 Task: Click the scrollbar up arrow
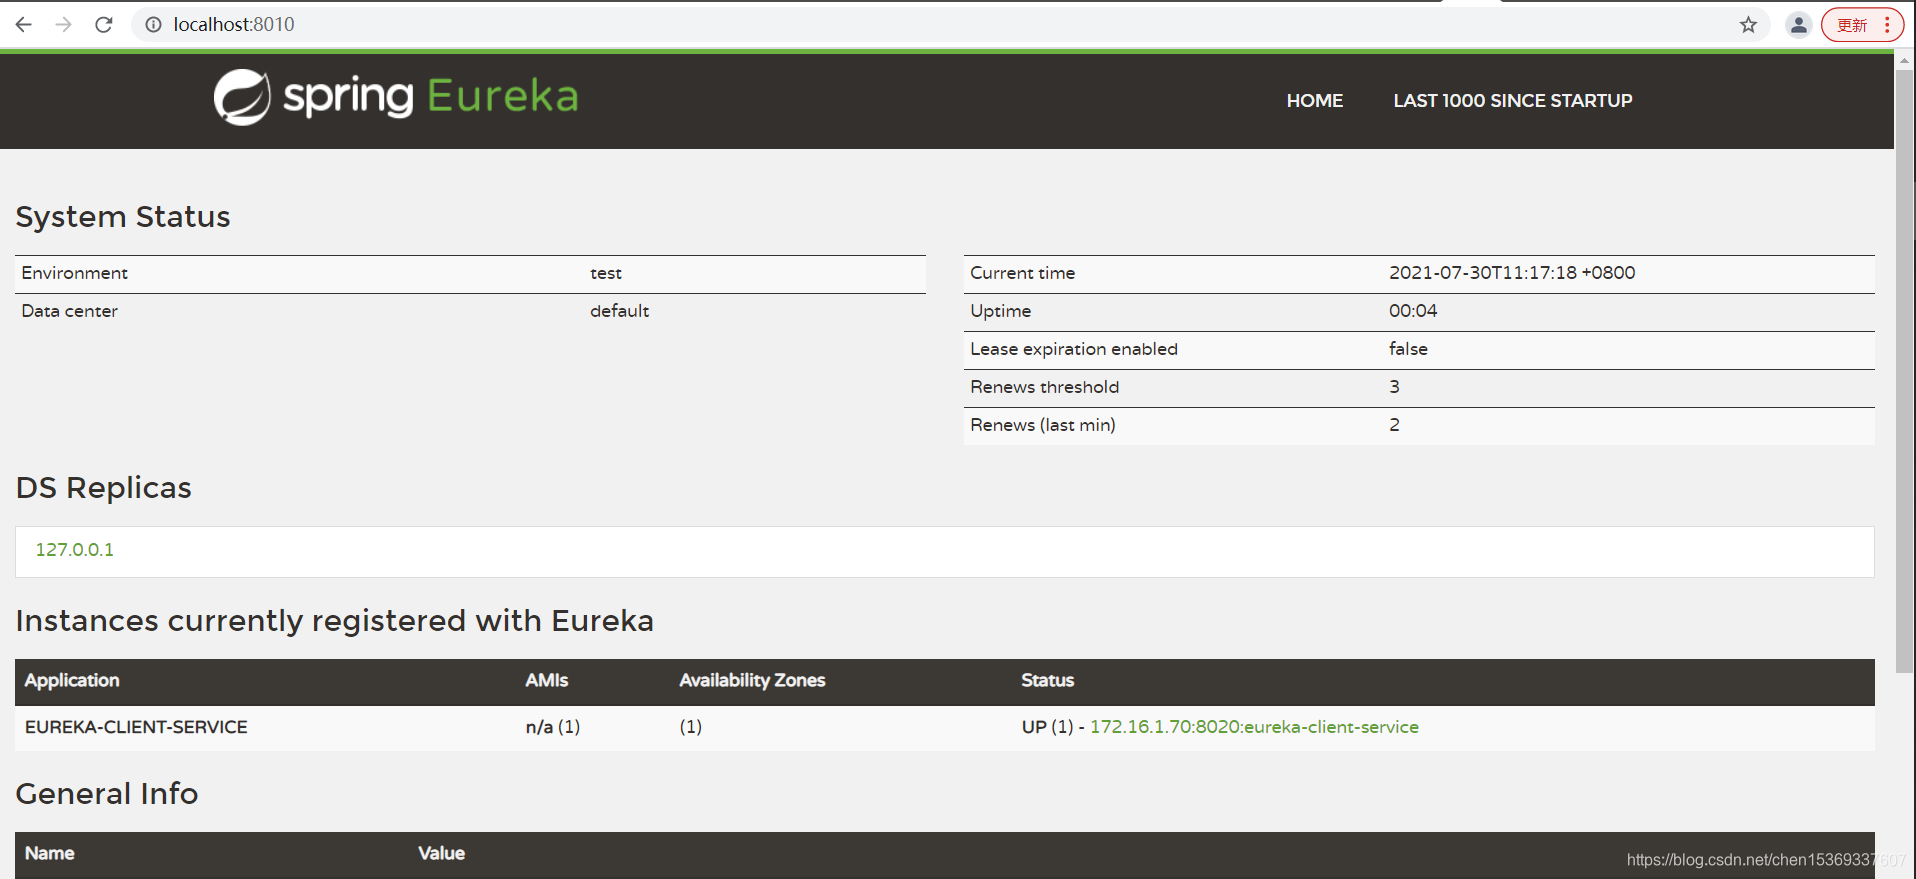point(1904,60)
